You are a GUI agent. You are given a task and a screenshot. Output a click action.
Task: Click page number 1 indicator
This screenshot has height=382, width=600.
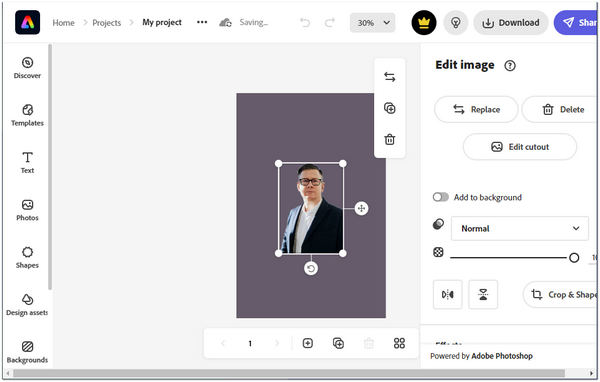[250, 343]
